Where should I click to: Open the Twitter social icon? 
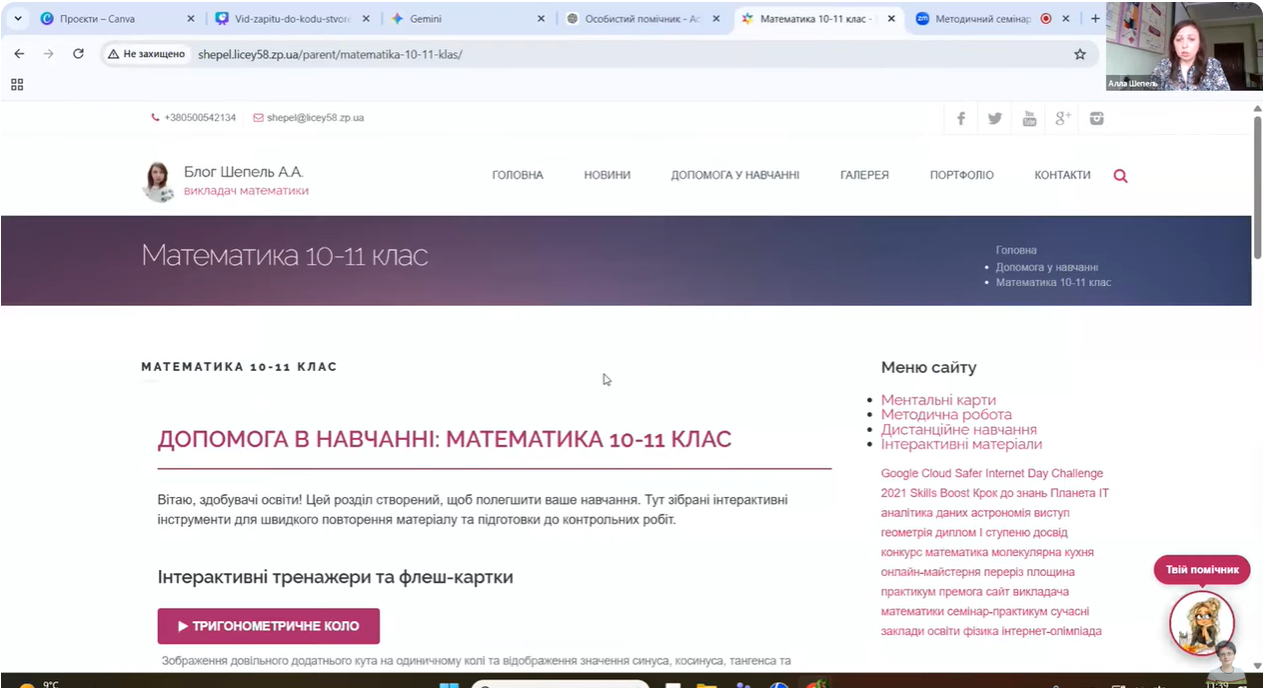tap(994, 119)
